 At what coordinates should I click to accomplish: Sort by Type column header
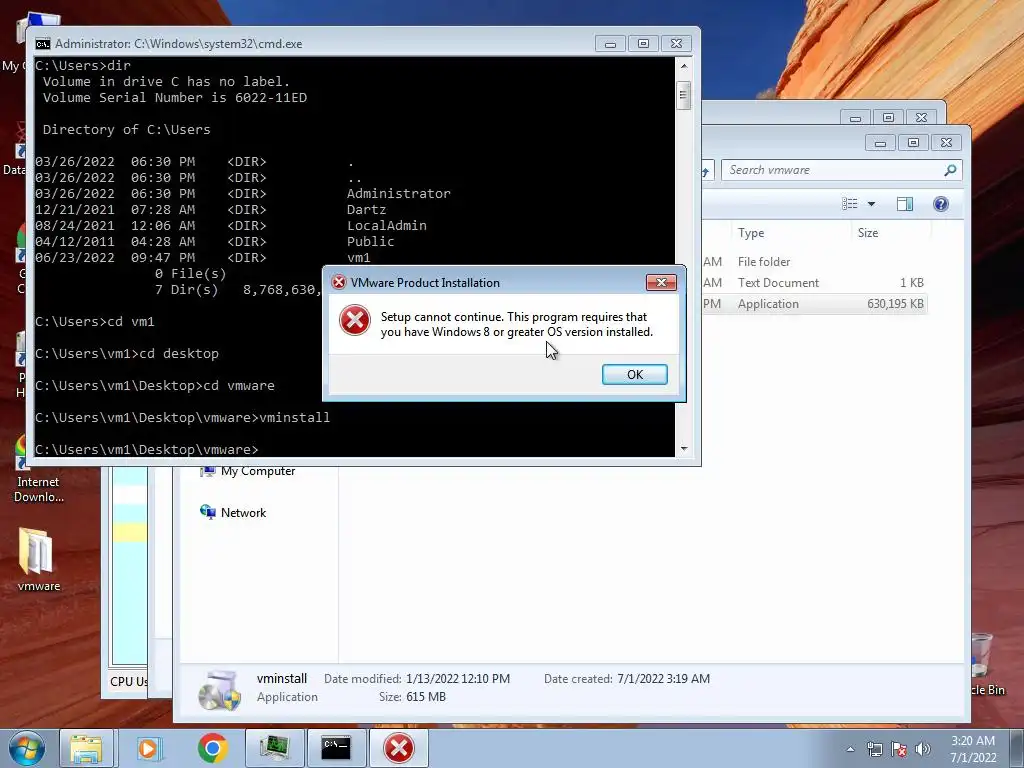tap(751, 232)
